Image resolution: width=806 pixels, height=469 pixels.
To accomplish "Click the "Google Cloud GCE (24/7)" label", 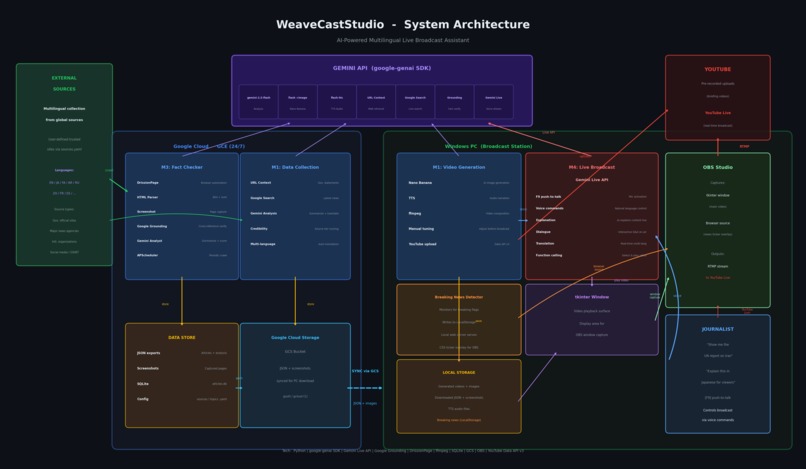I will click(x=209, y=147).
